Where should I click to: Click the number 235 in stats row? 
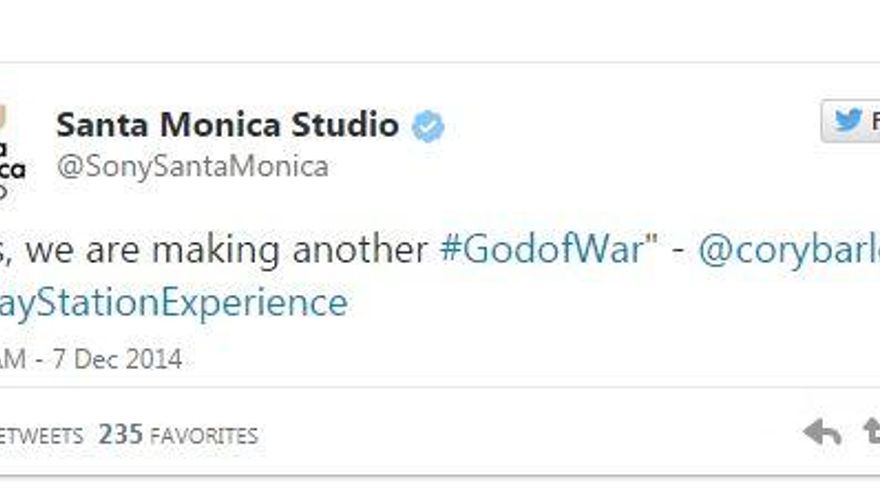(119, 435)
